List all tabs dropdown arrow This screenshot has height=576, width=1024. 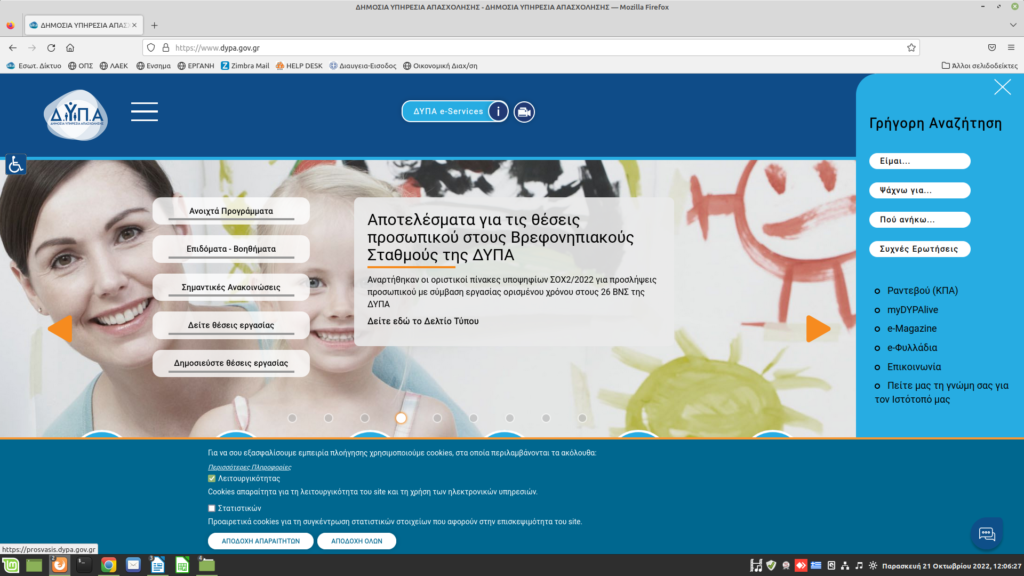coord(1013,25)
